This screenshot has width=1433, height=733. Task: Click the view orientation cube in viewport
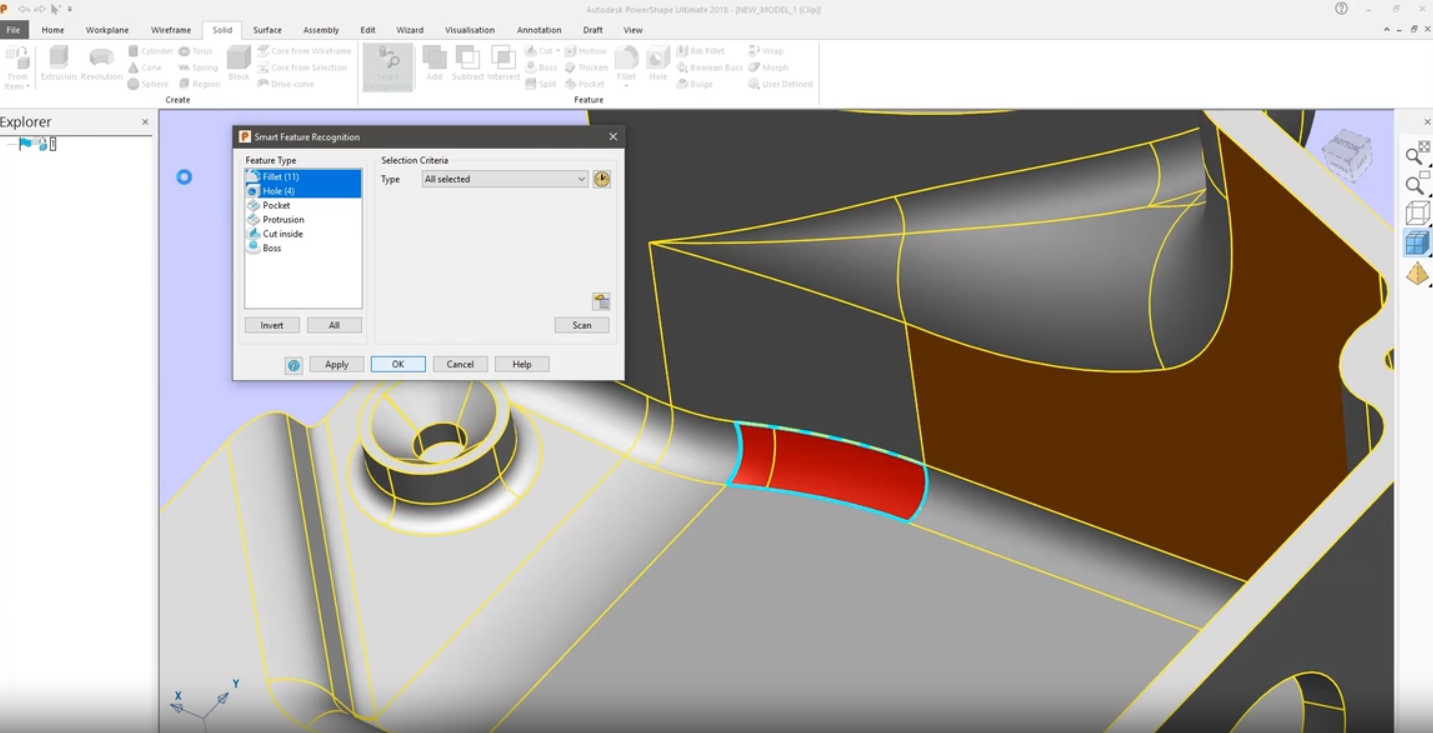click(1346, 155)
